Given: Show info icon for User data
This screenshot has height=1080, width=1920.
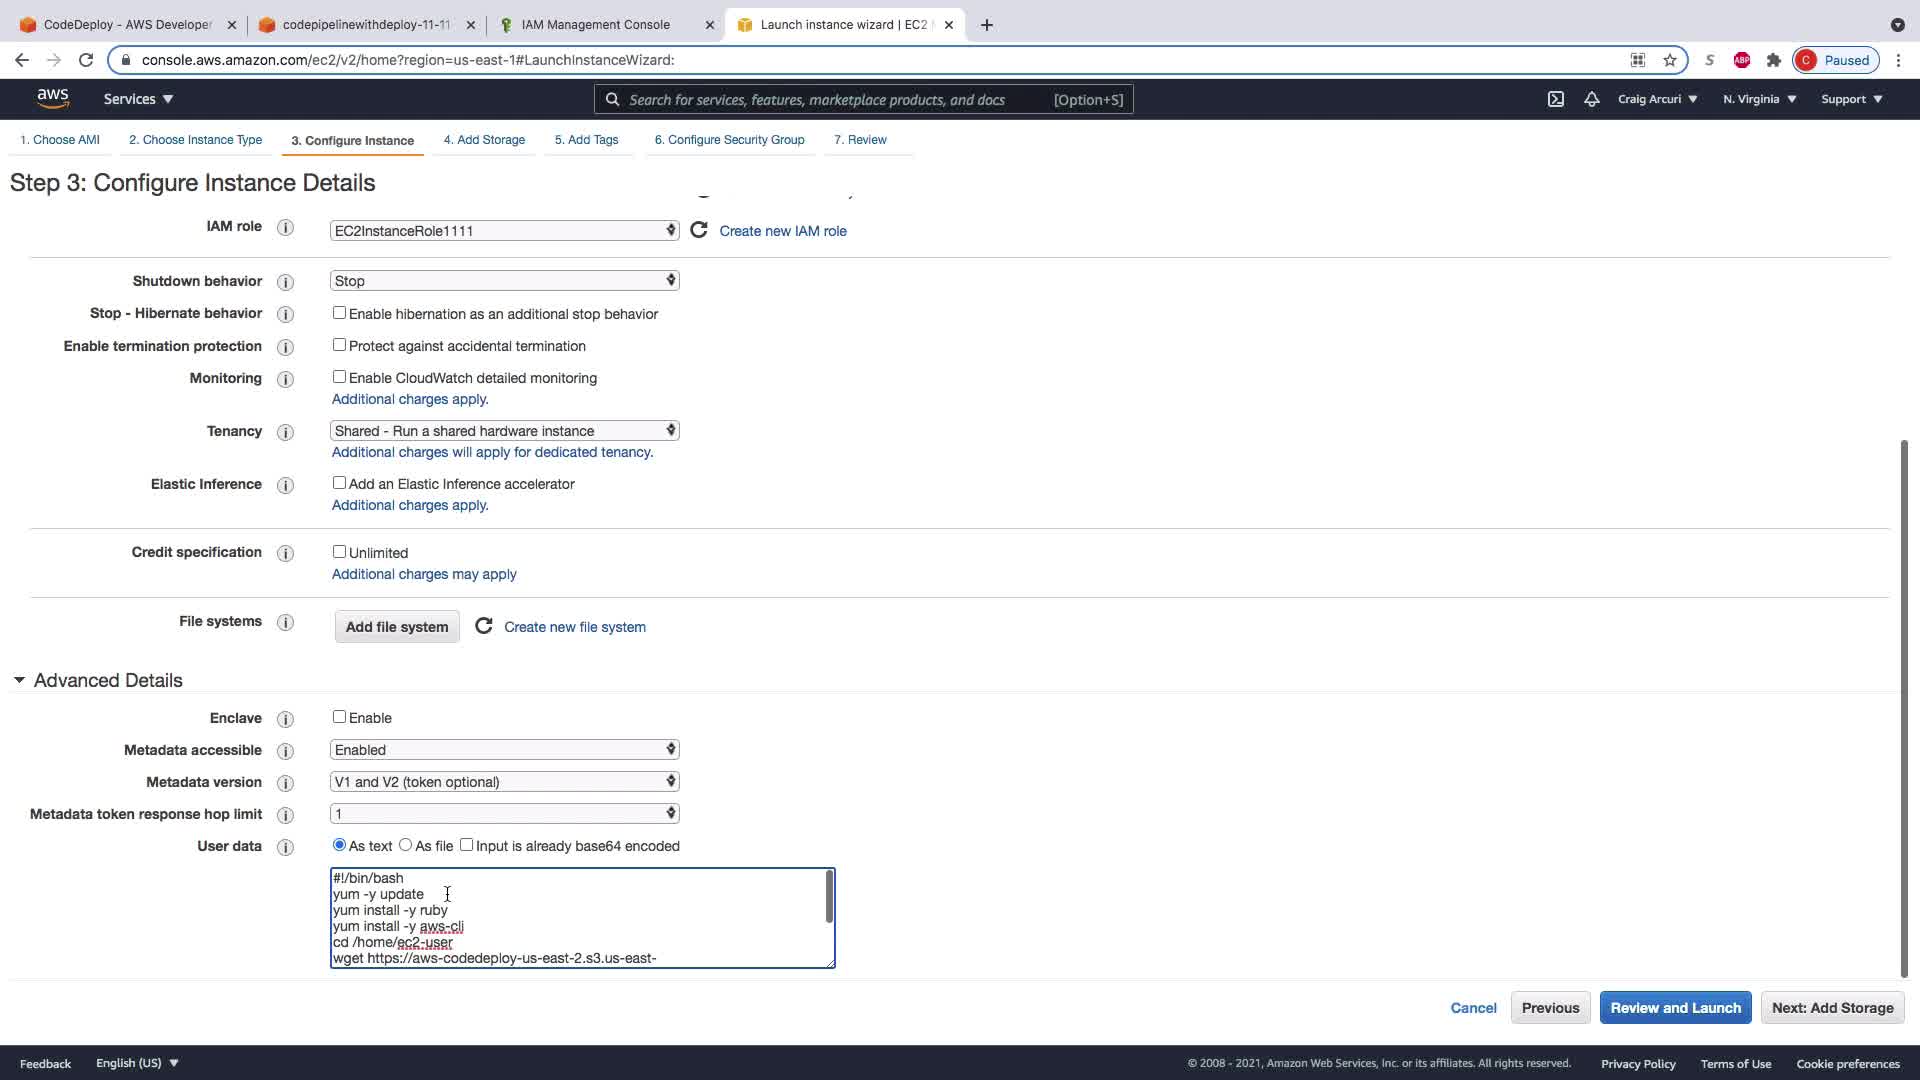Looking at the screenshot, I should coord(285,847).
